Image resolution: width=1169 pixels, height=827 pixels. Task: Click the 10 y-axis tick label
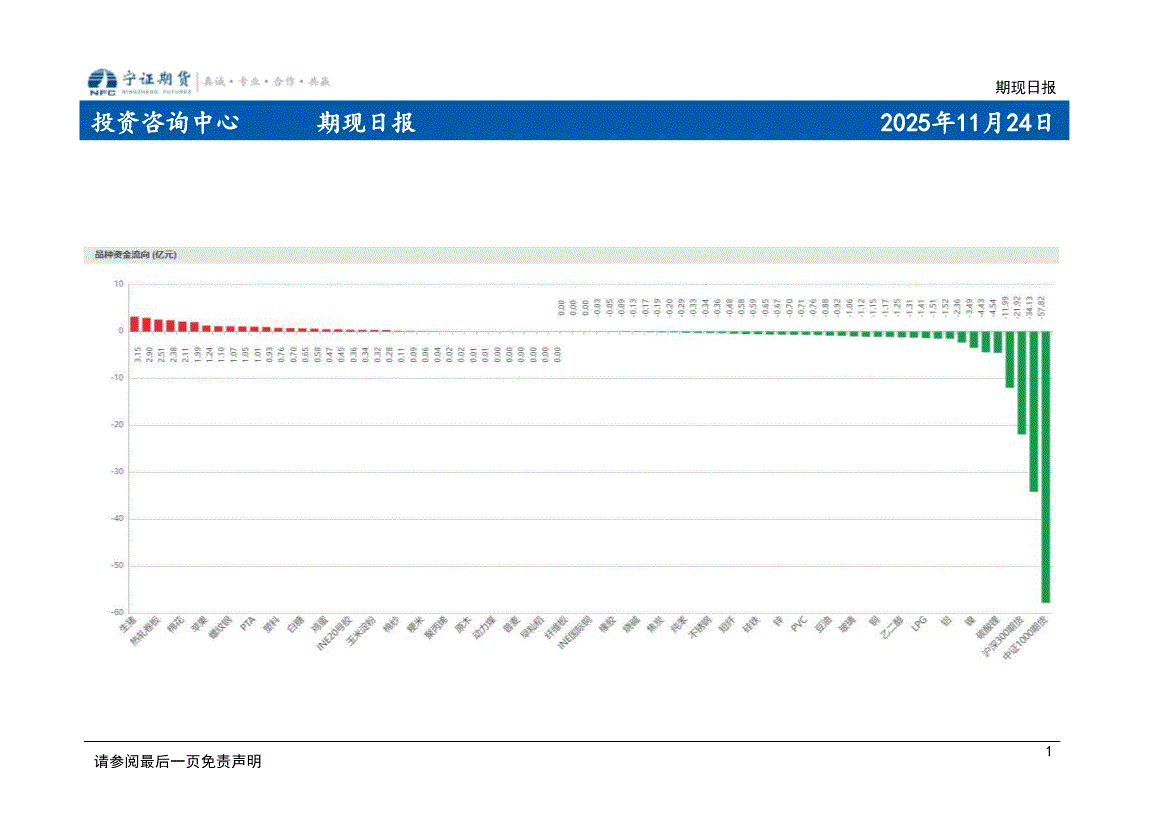(118, 283)
